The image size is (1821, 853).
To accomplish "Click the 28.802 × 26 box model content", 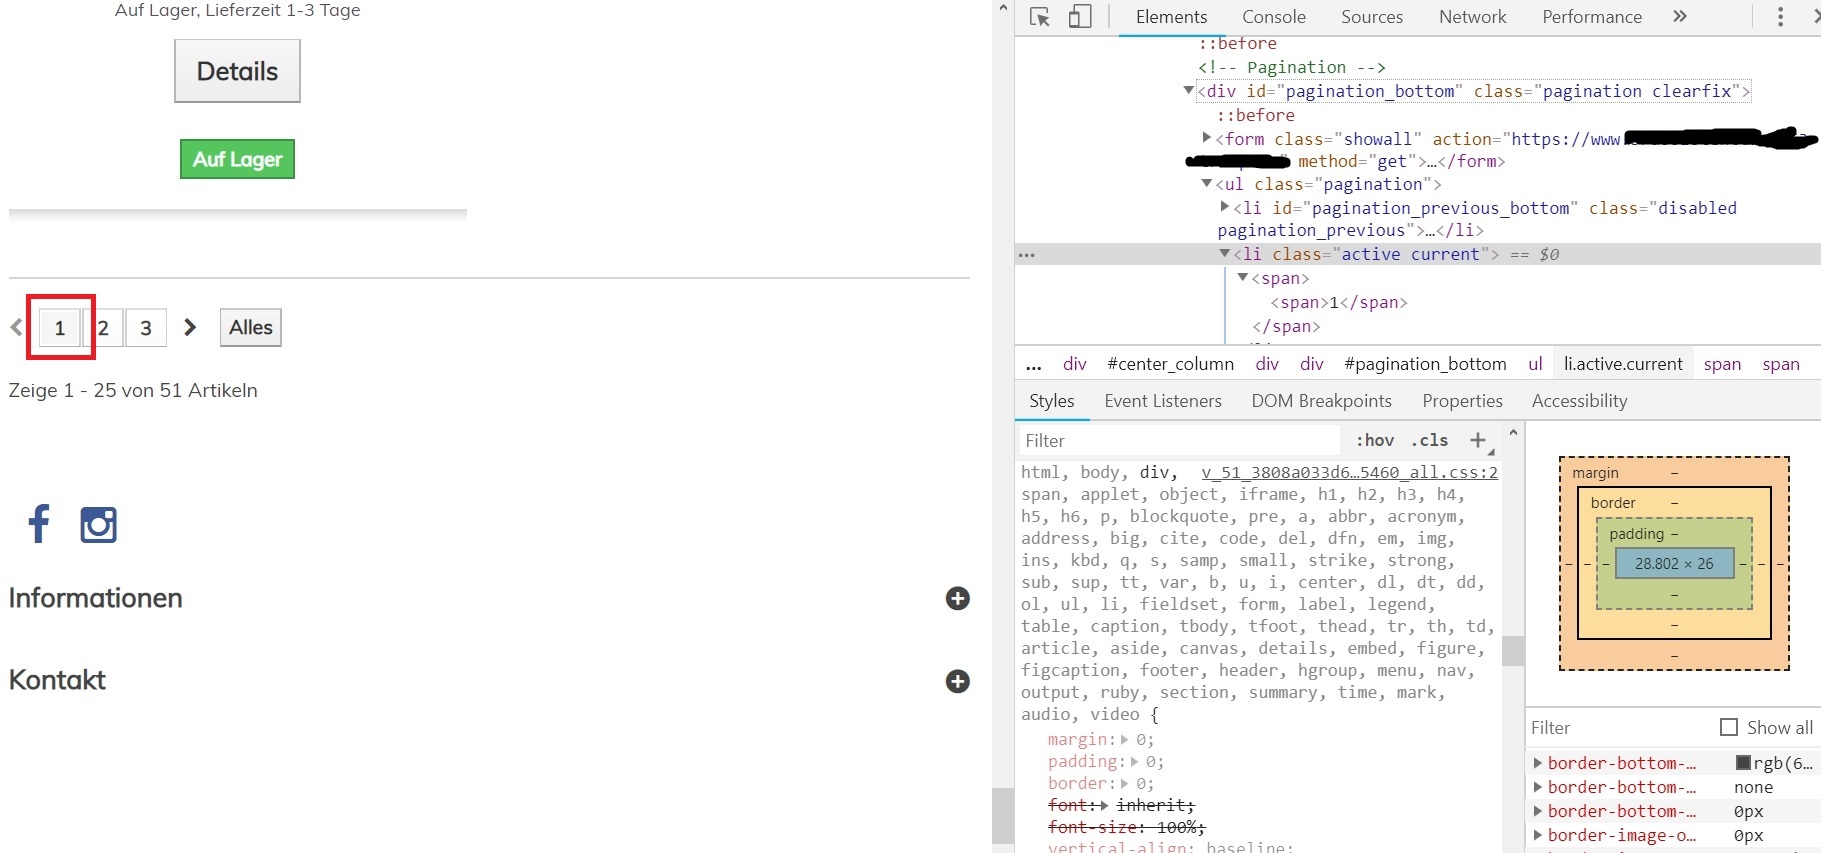I will [x=1674, y=563].
